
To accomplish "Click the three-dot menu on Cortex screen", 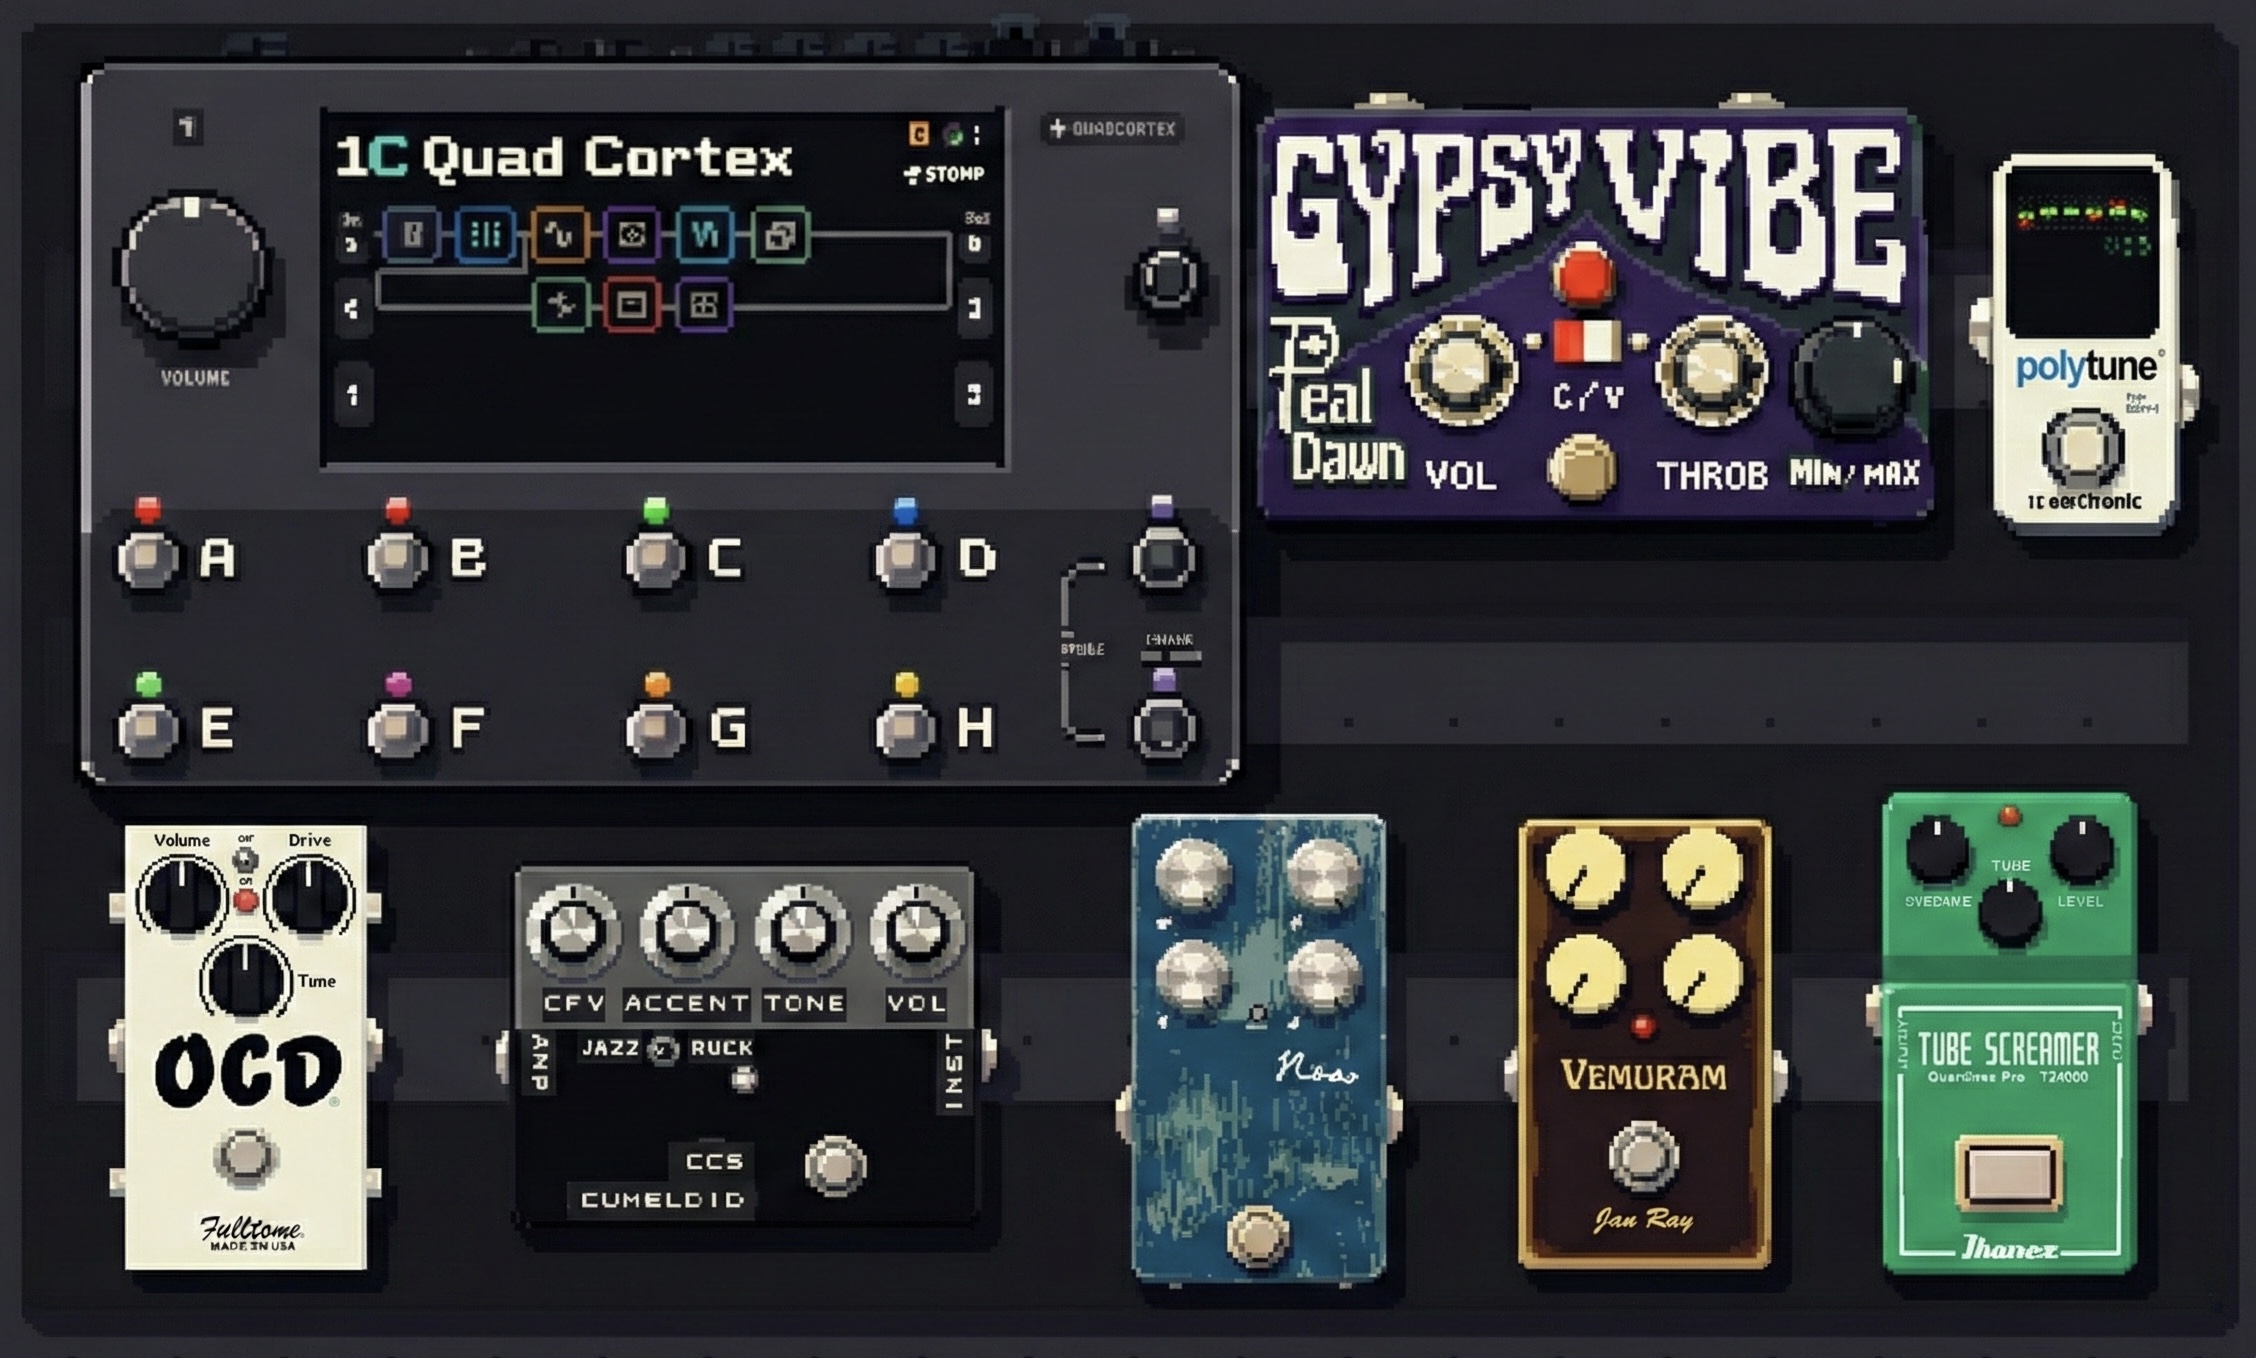I will click(x=977, y=134).
